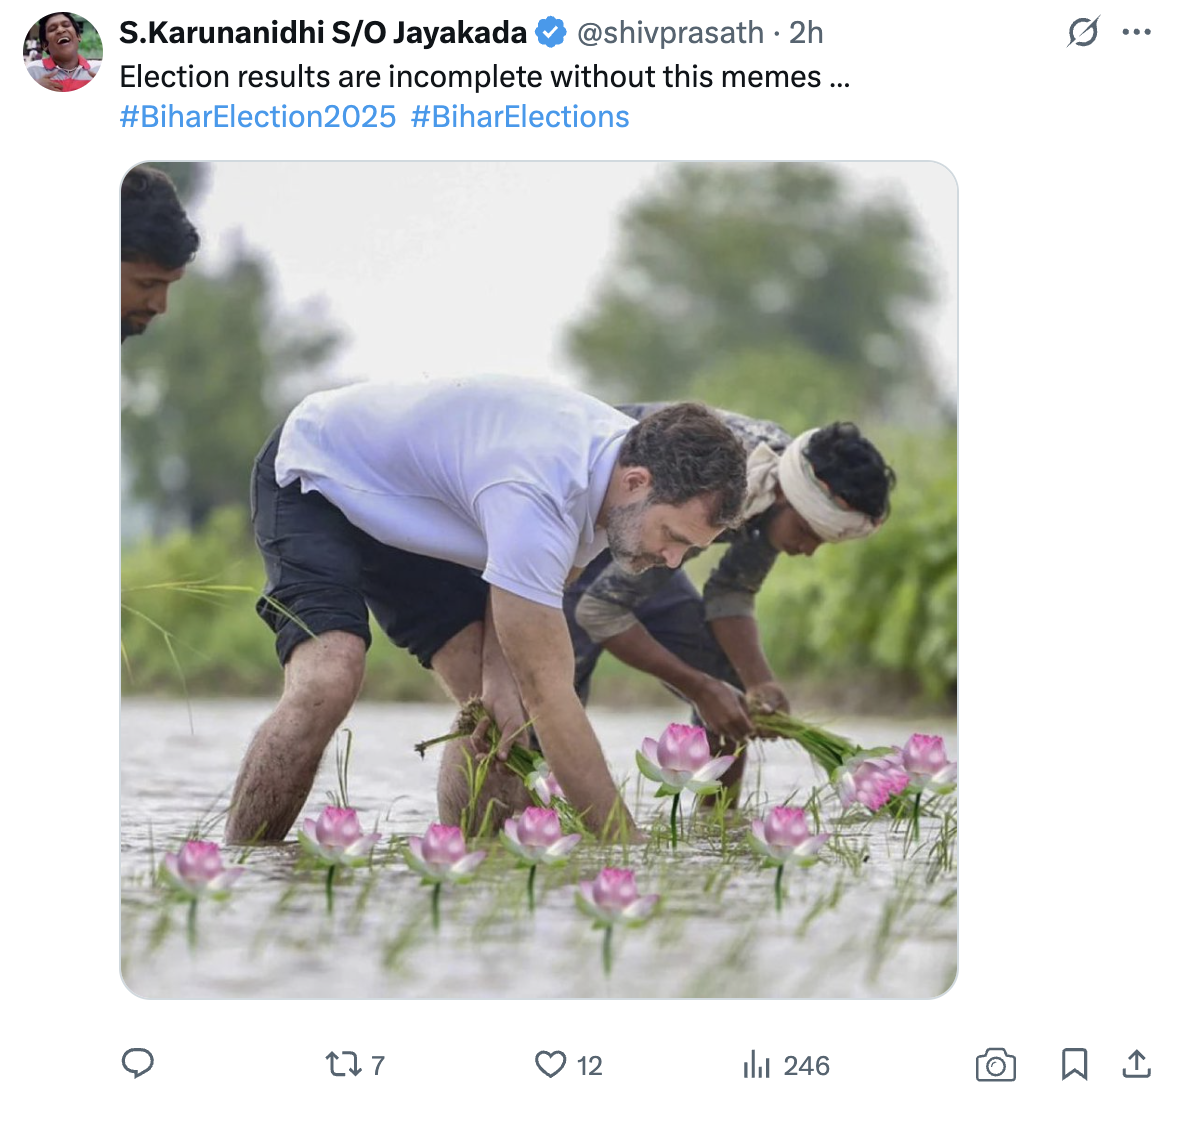Open the share menu via upload arrow icon
Image resolution: width=1180 pixels, height=1122 pixels.
click(x=1138, y=1065)
